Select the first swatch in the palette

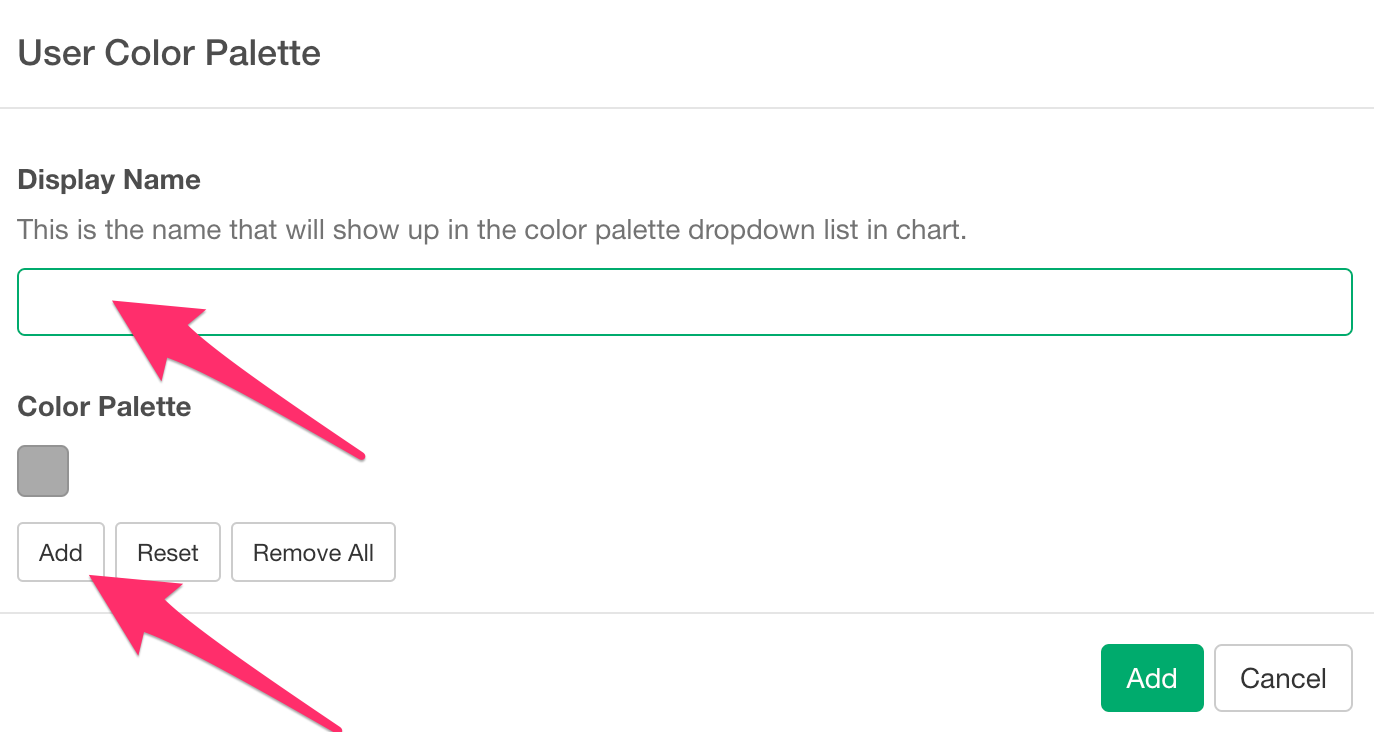point(43,471)
